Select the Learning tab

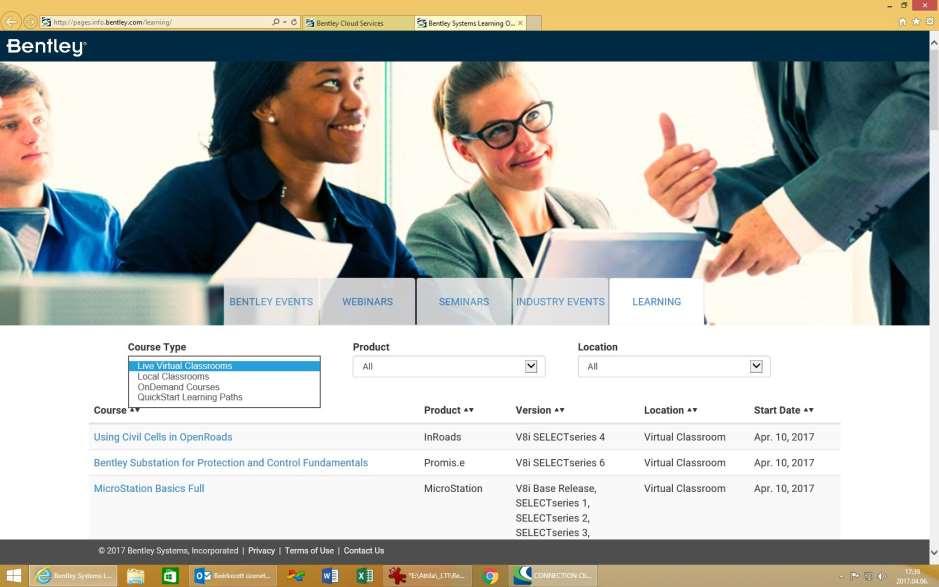click(656, 302)
